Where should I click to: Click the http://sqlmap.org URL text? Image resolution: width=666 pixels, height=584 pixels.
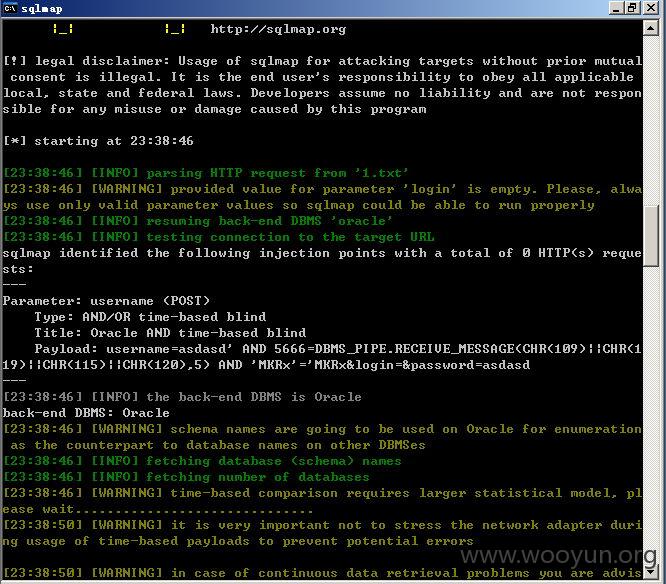[x=278, y=29]
